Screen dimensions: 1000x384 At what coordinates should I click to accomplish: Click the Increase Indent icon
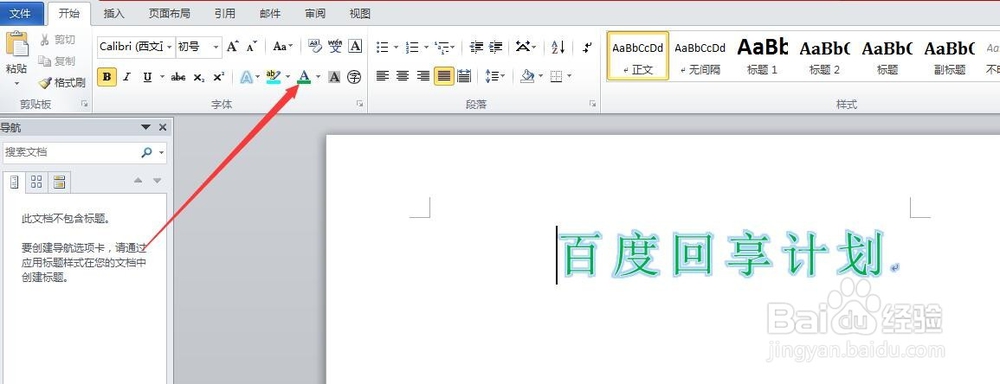pos(496,46)
